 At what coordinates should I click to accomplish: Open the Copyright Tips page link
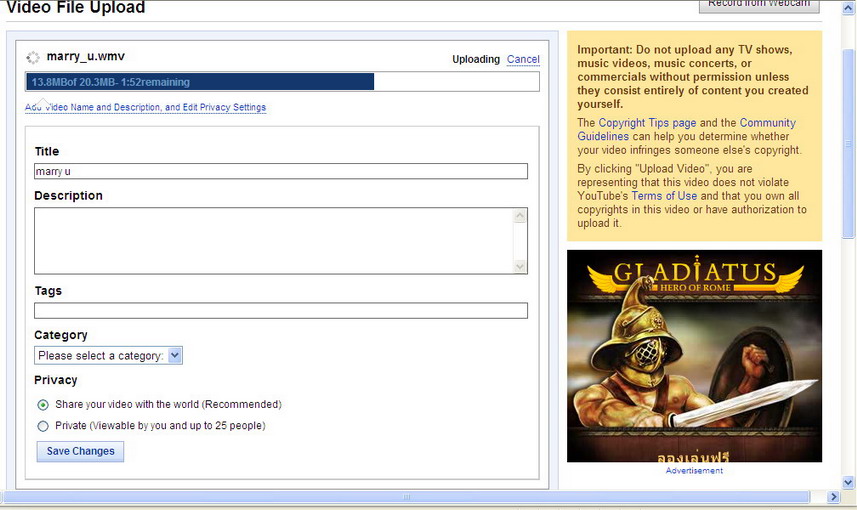[647, 123]
